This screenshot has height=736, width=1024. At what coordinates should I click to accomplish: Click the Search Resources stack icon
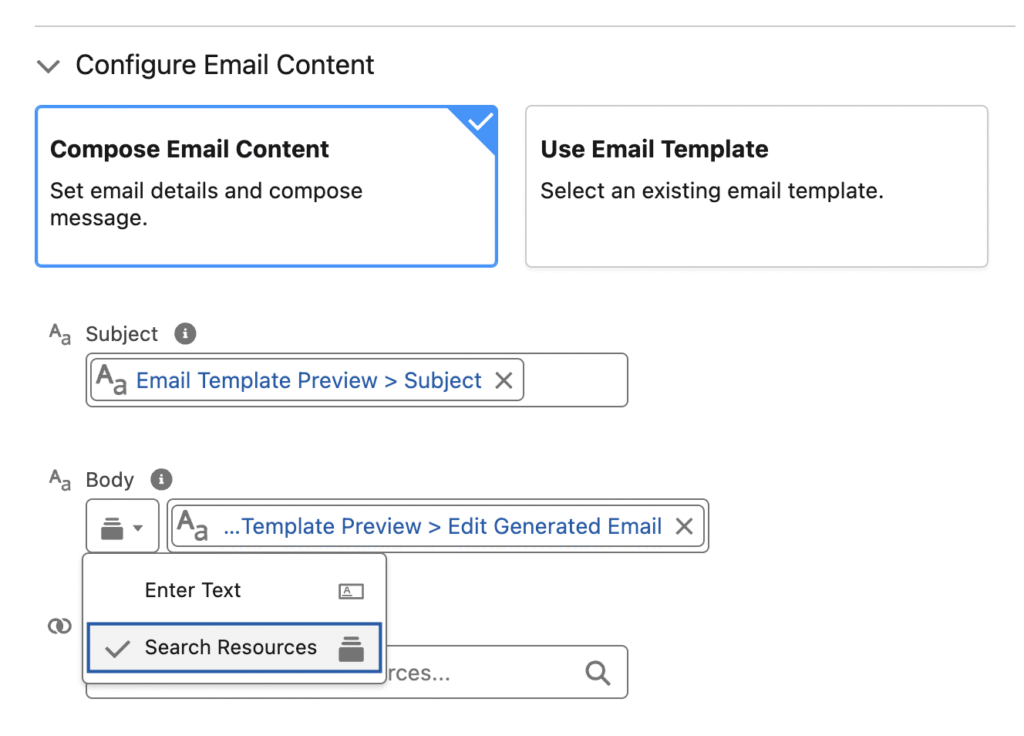coord(351,648)
